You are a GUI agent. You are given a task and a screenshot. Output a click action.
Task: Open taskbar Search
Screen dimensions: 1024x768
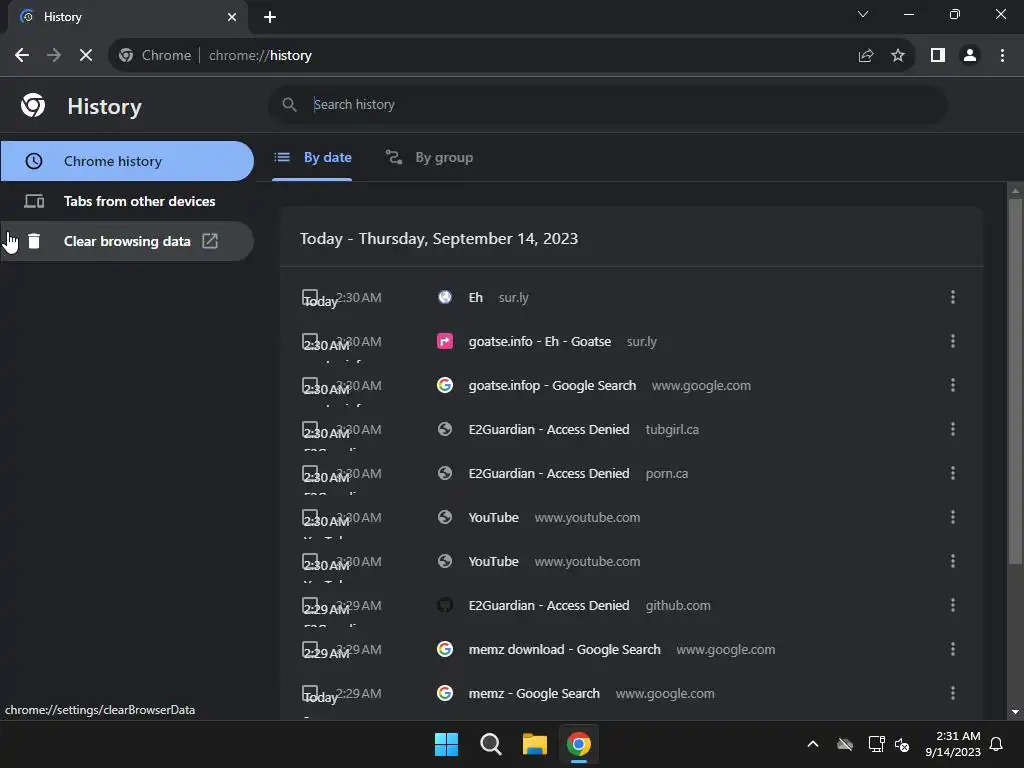click(490, 744)
